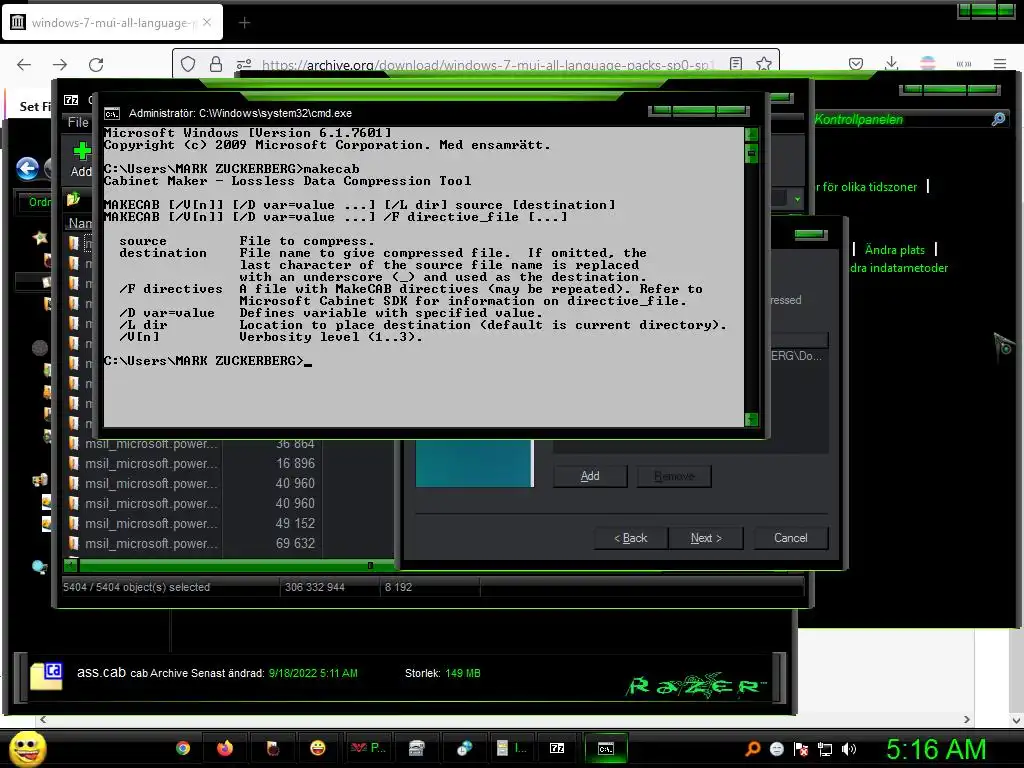Image resolution: width=1024 pixels, height=768 pixels.
Task: Open the 'för olika tidszoner' link
Action: 869,187
